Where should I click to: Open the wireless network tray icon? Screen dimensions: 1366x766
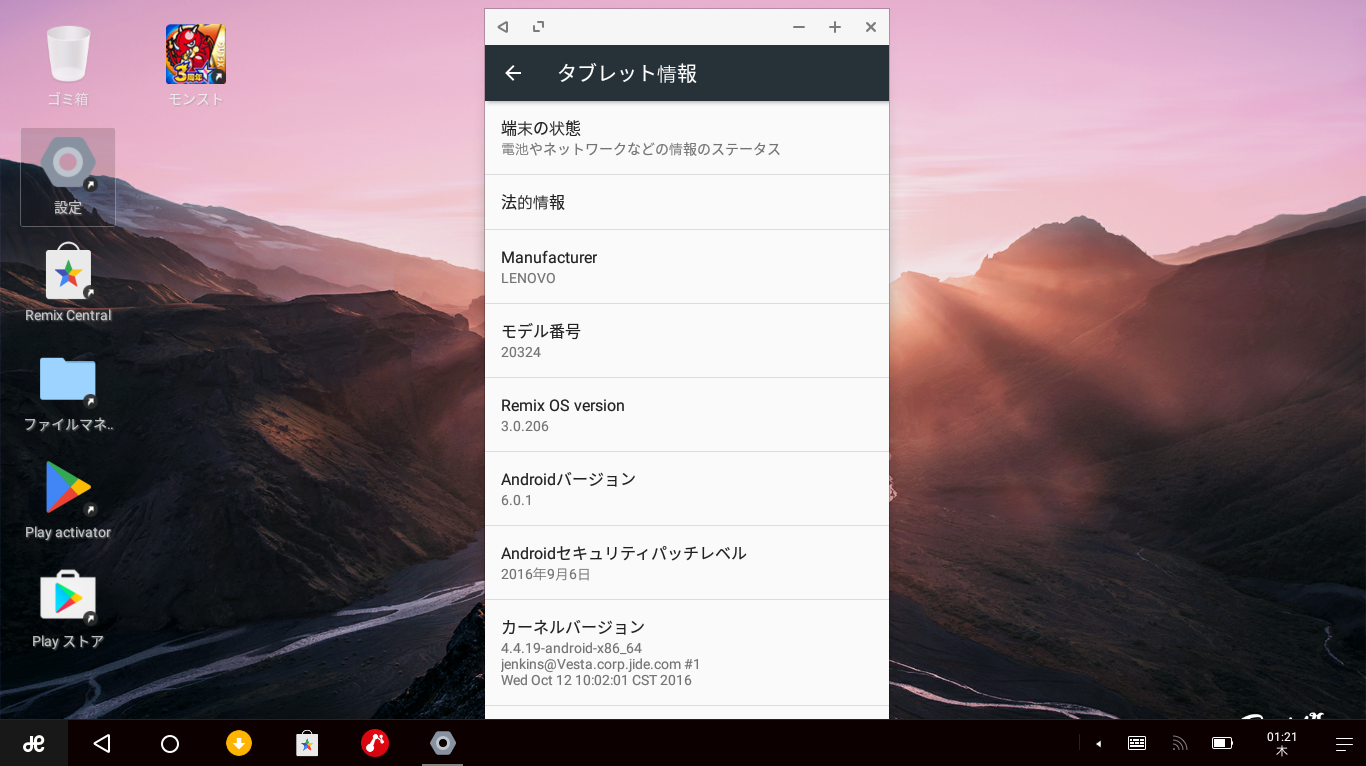tap(1180, 743)
